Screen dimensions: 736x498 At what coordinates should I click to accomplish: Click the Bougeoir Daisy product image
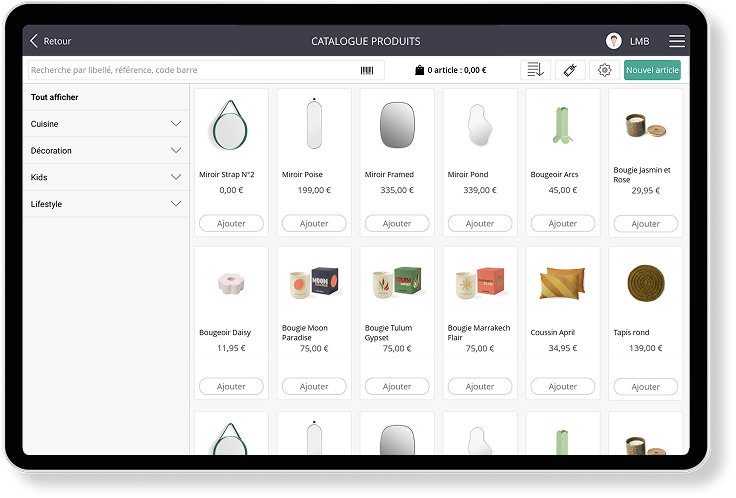(x=231, y=283)
